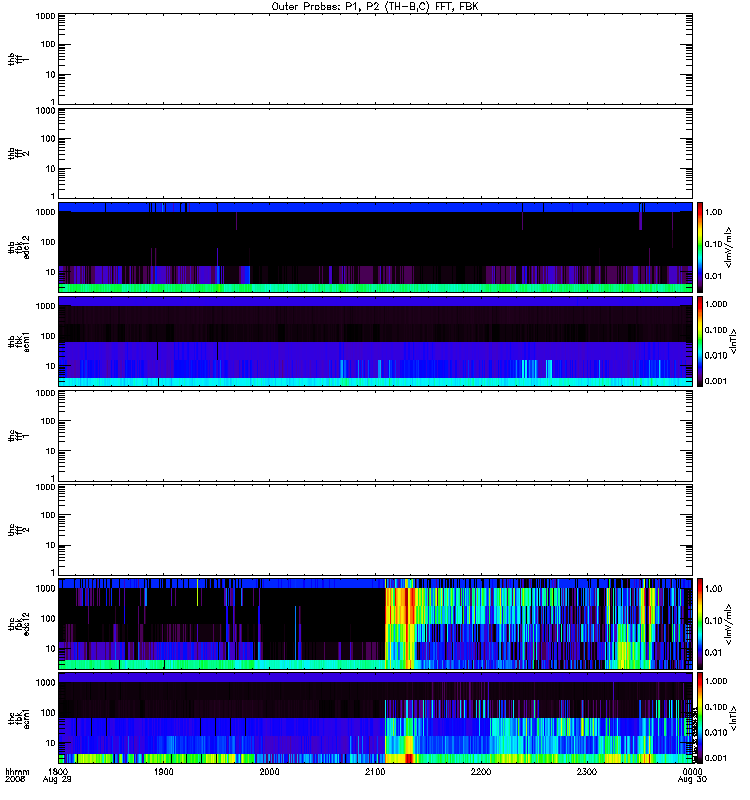Screen dimensions: 750x800
Task: Click the 'thb fff 1' y-axis label
Action: tap(19, 59)
